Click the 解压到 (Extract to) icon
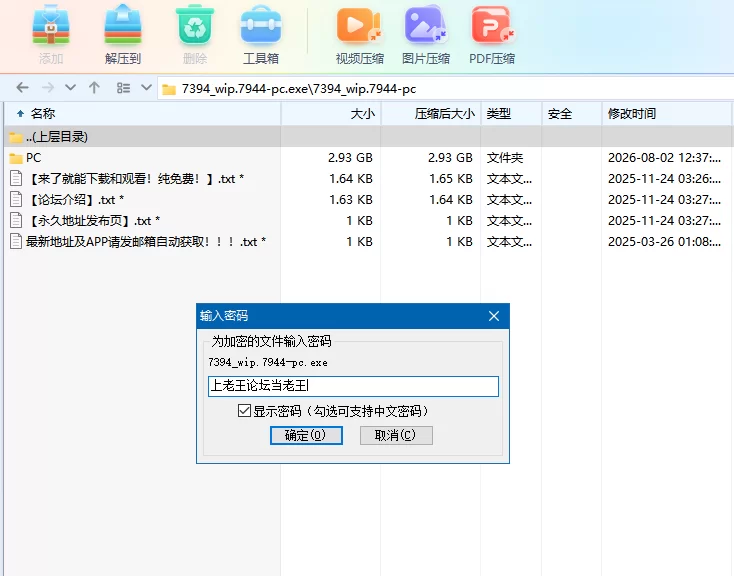 [123, 34]
